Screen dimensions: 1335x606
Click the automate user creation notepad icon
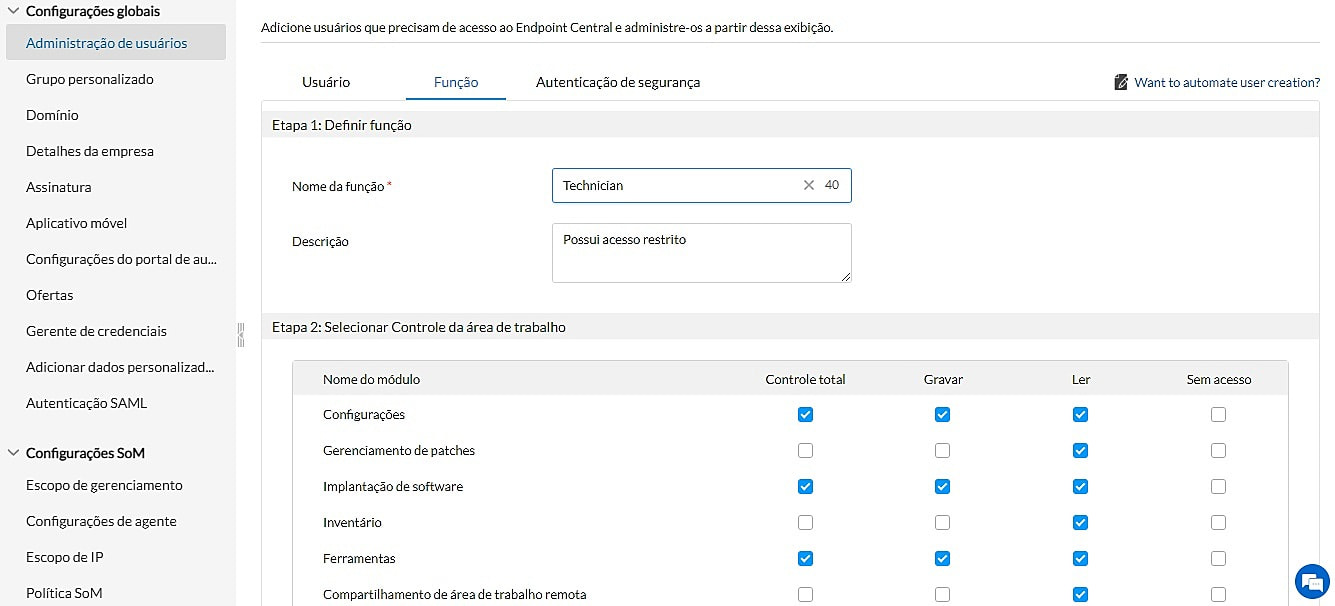click(1121, 82)
